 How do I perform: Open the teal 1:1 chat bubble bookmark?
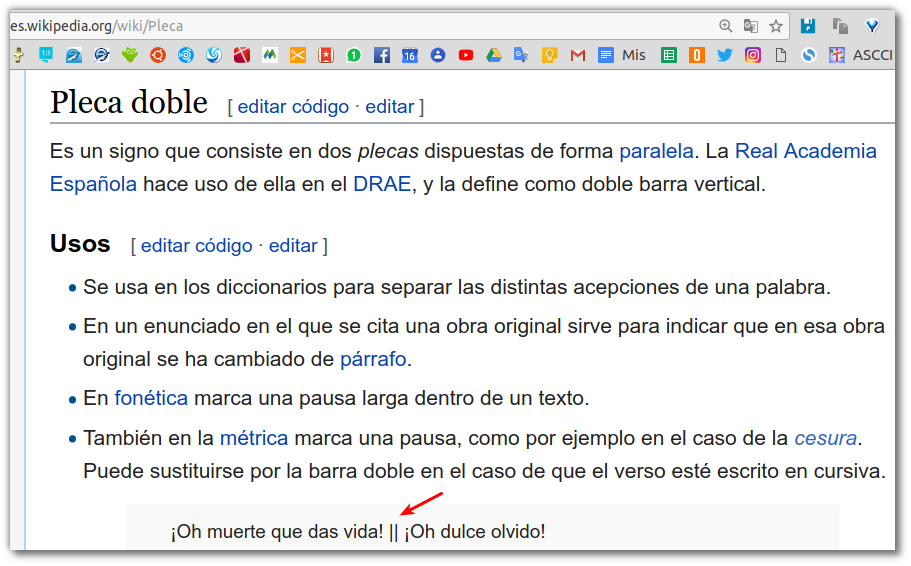(45, 55)
